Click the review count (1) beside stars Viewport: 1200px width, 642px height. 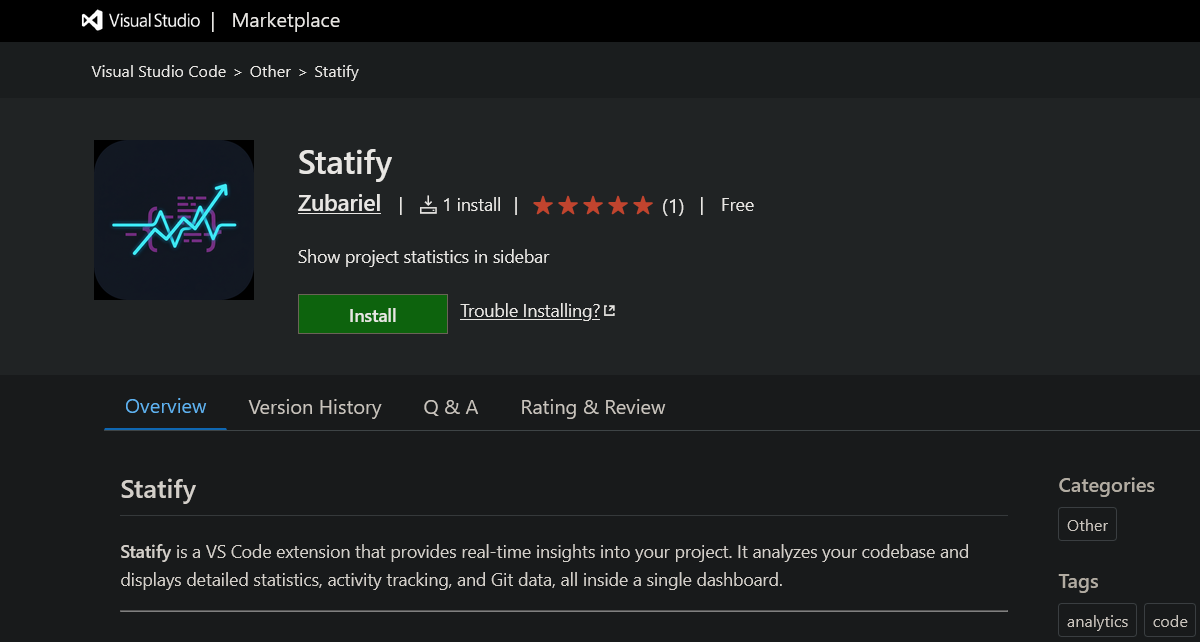672,205
